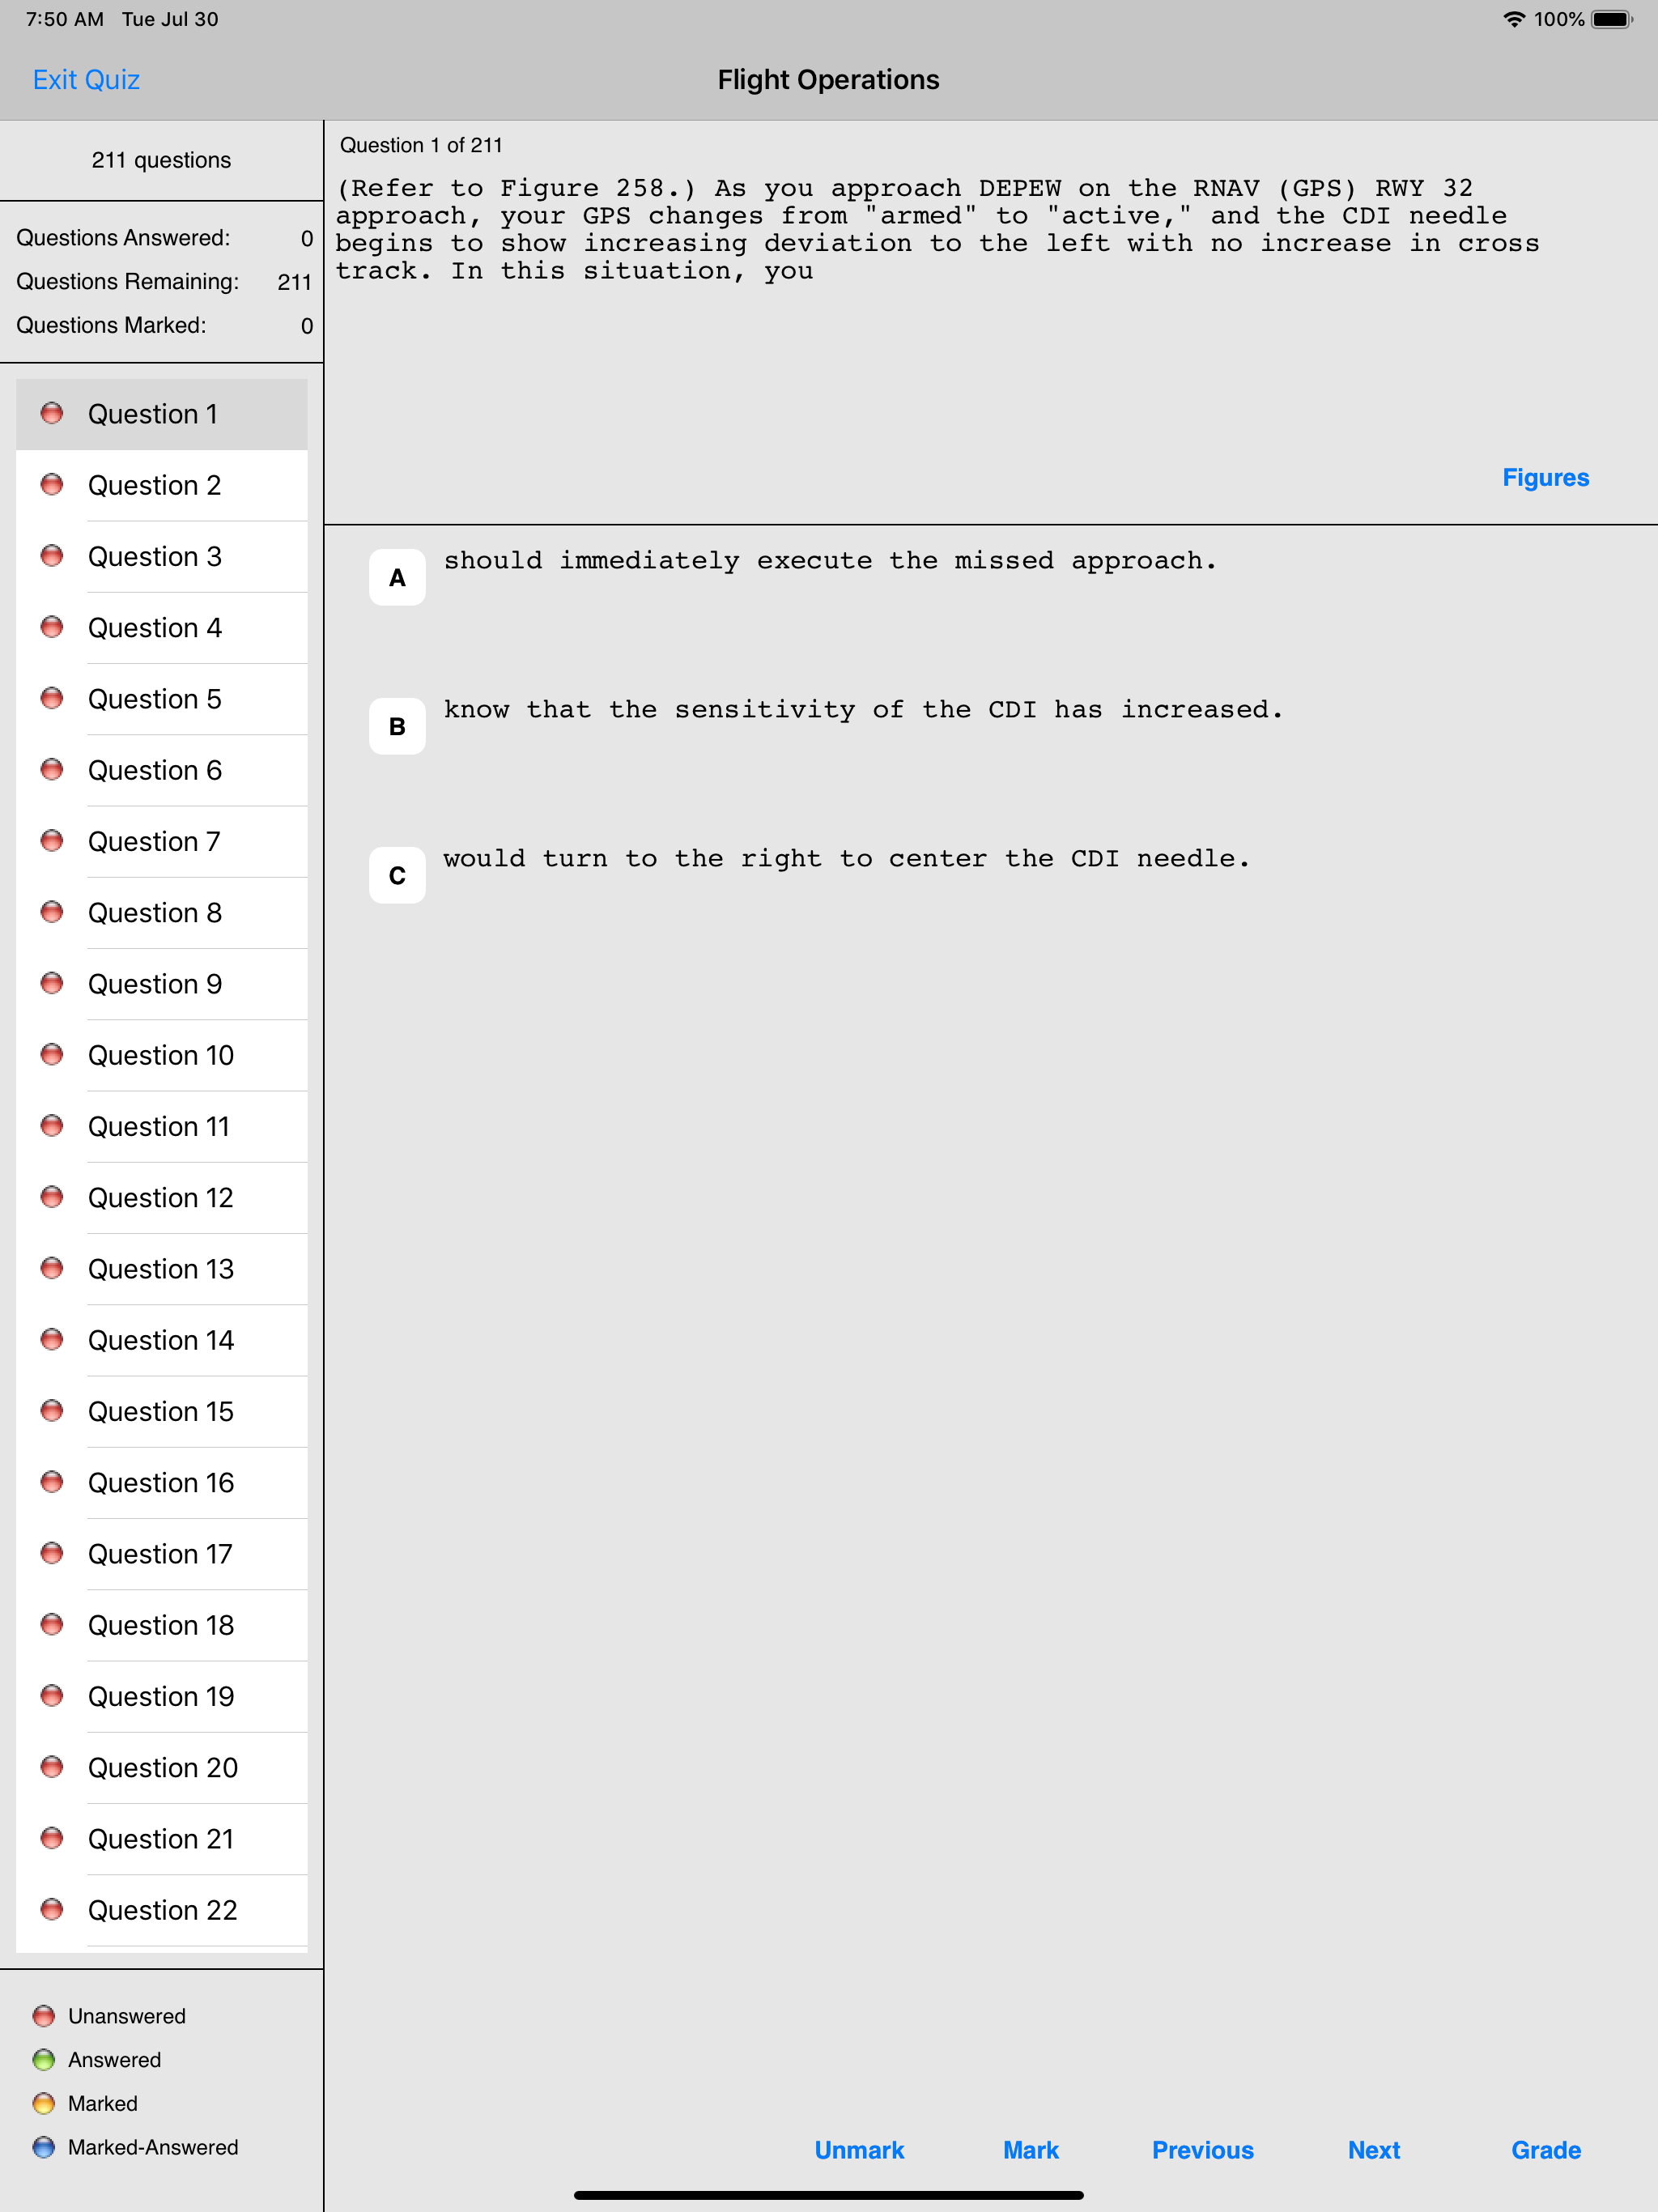Click the 'Tue Jul 30' date
This screenshot has width=1658, height=2212.
pos(170,19)
